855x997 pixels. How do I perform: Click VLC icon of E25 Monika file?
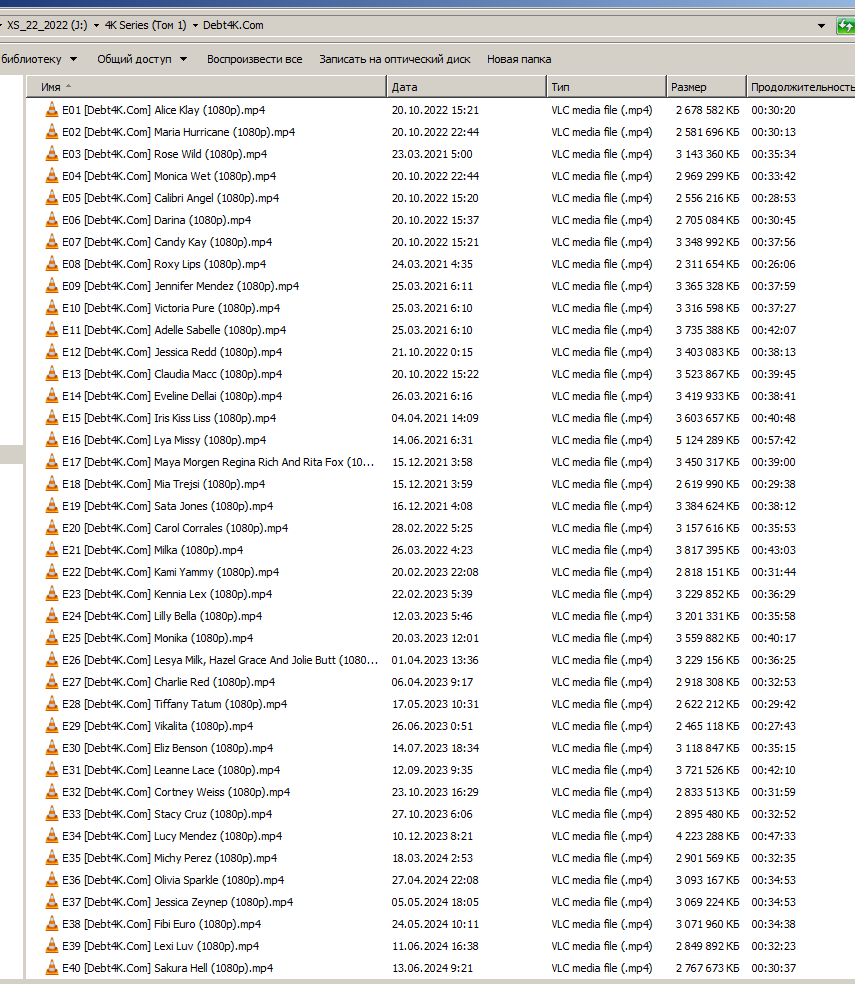pyautogui.click(x=51, y=638)
